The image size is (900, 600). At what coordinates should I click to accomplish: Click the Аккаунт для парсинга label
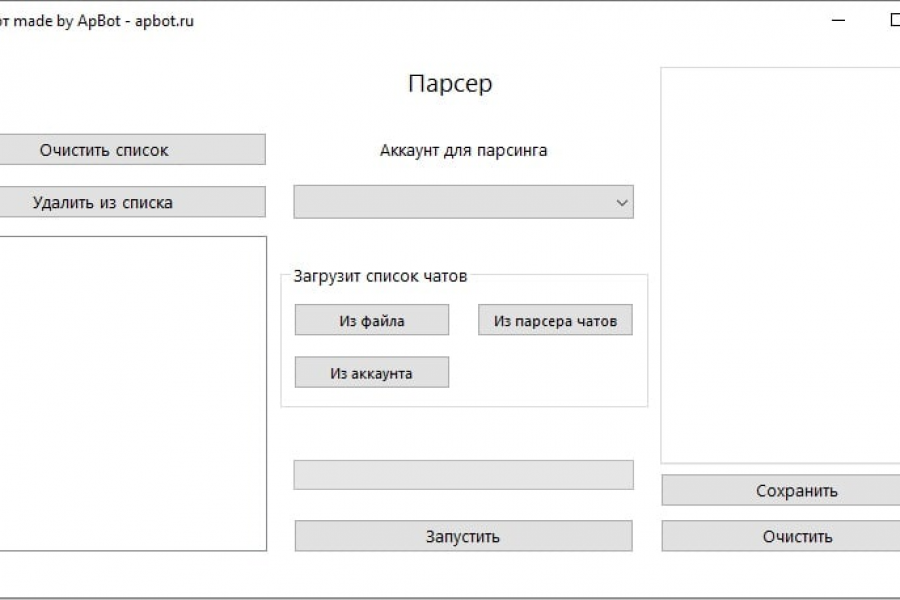click(x=463, y=151)
